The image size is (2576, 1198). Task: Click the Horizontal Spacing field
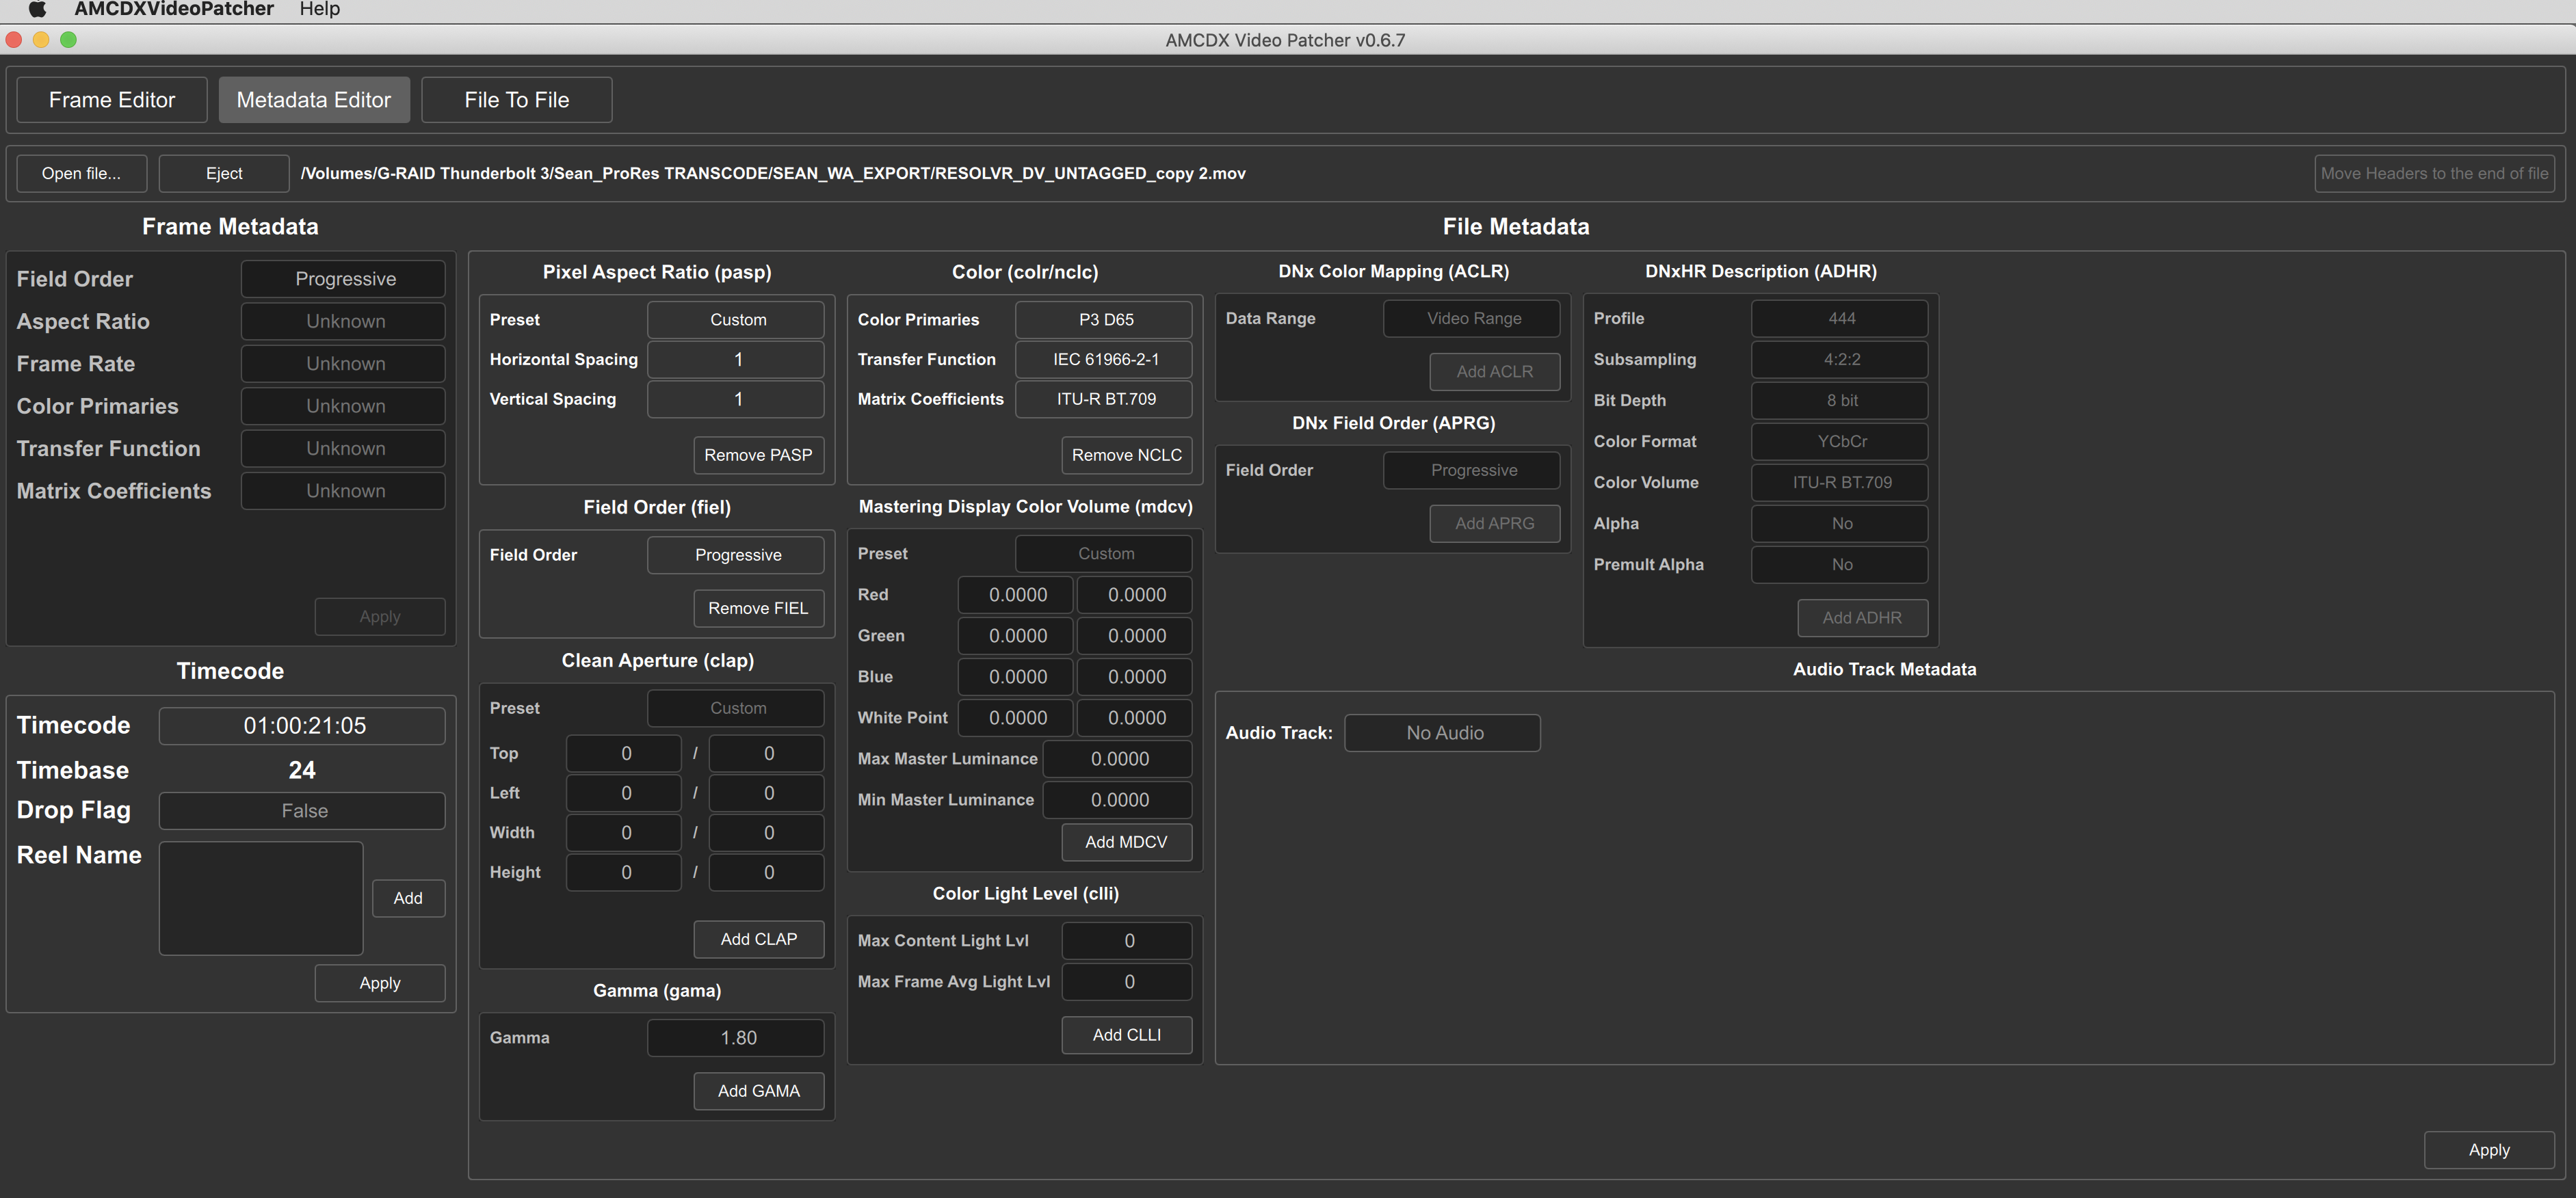click(x=736, y=359)
